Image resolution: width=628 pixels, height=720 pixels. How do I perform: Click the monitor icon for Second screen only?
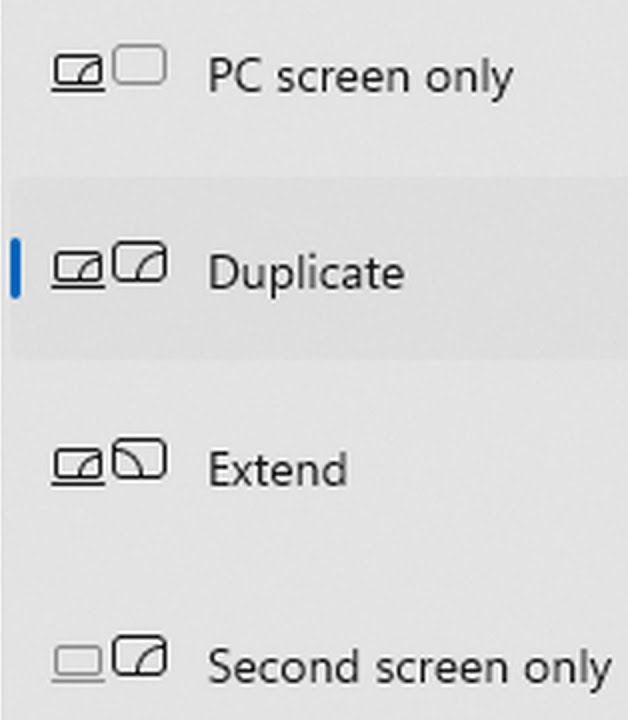click(139, 655)
